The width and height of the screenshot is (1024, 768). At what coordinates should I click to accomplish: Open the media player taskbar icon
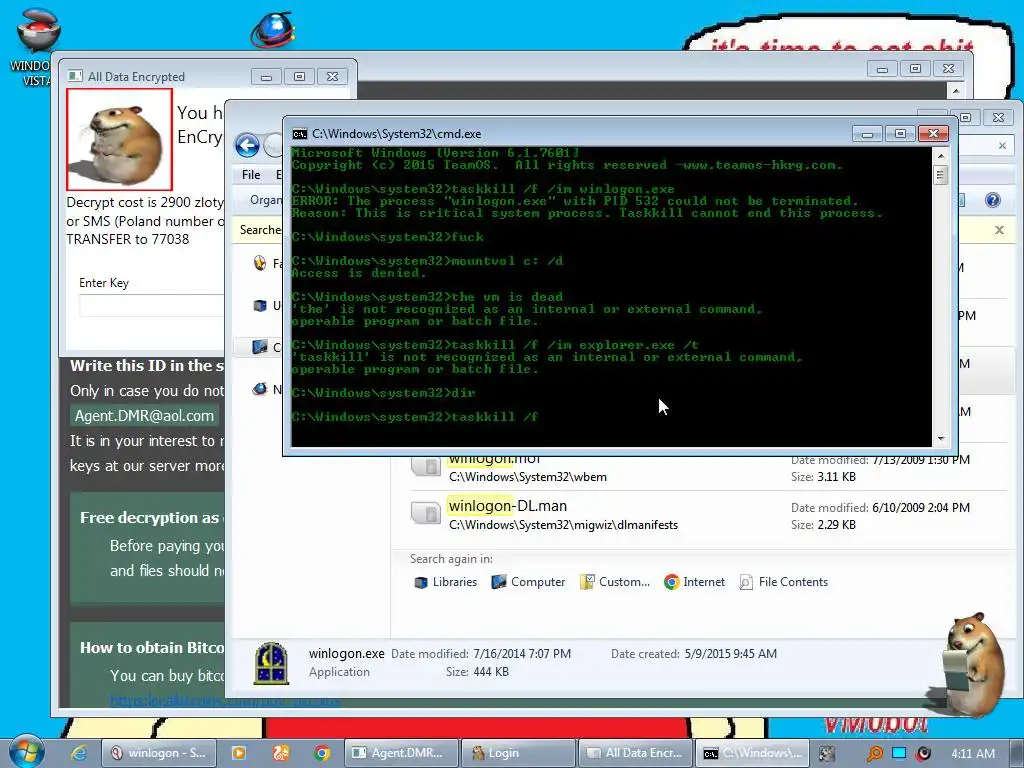tap(239, 753)
